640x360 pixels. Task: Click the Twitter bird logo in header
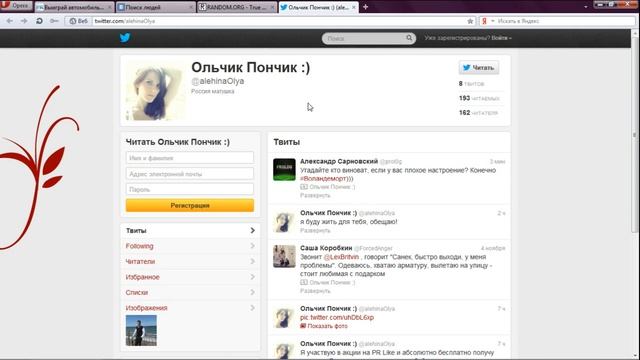pyautogui.click(x=125, y=38)
